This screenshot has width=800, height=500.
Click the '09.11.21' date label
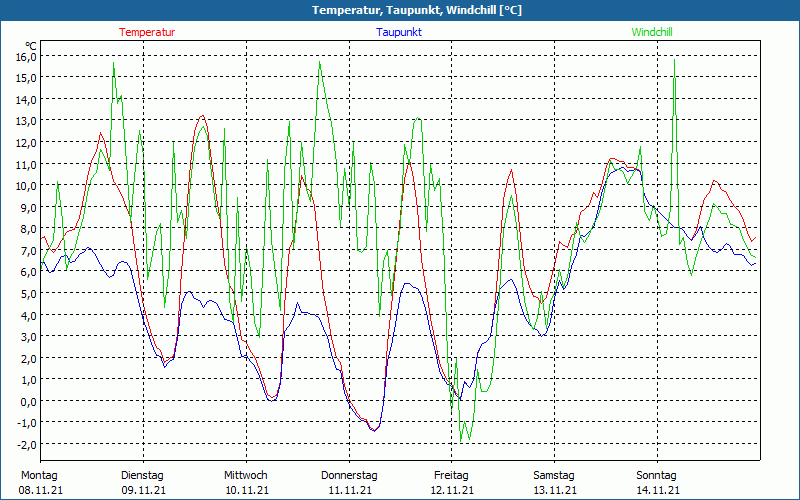click(144, 491)
